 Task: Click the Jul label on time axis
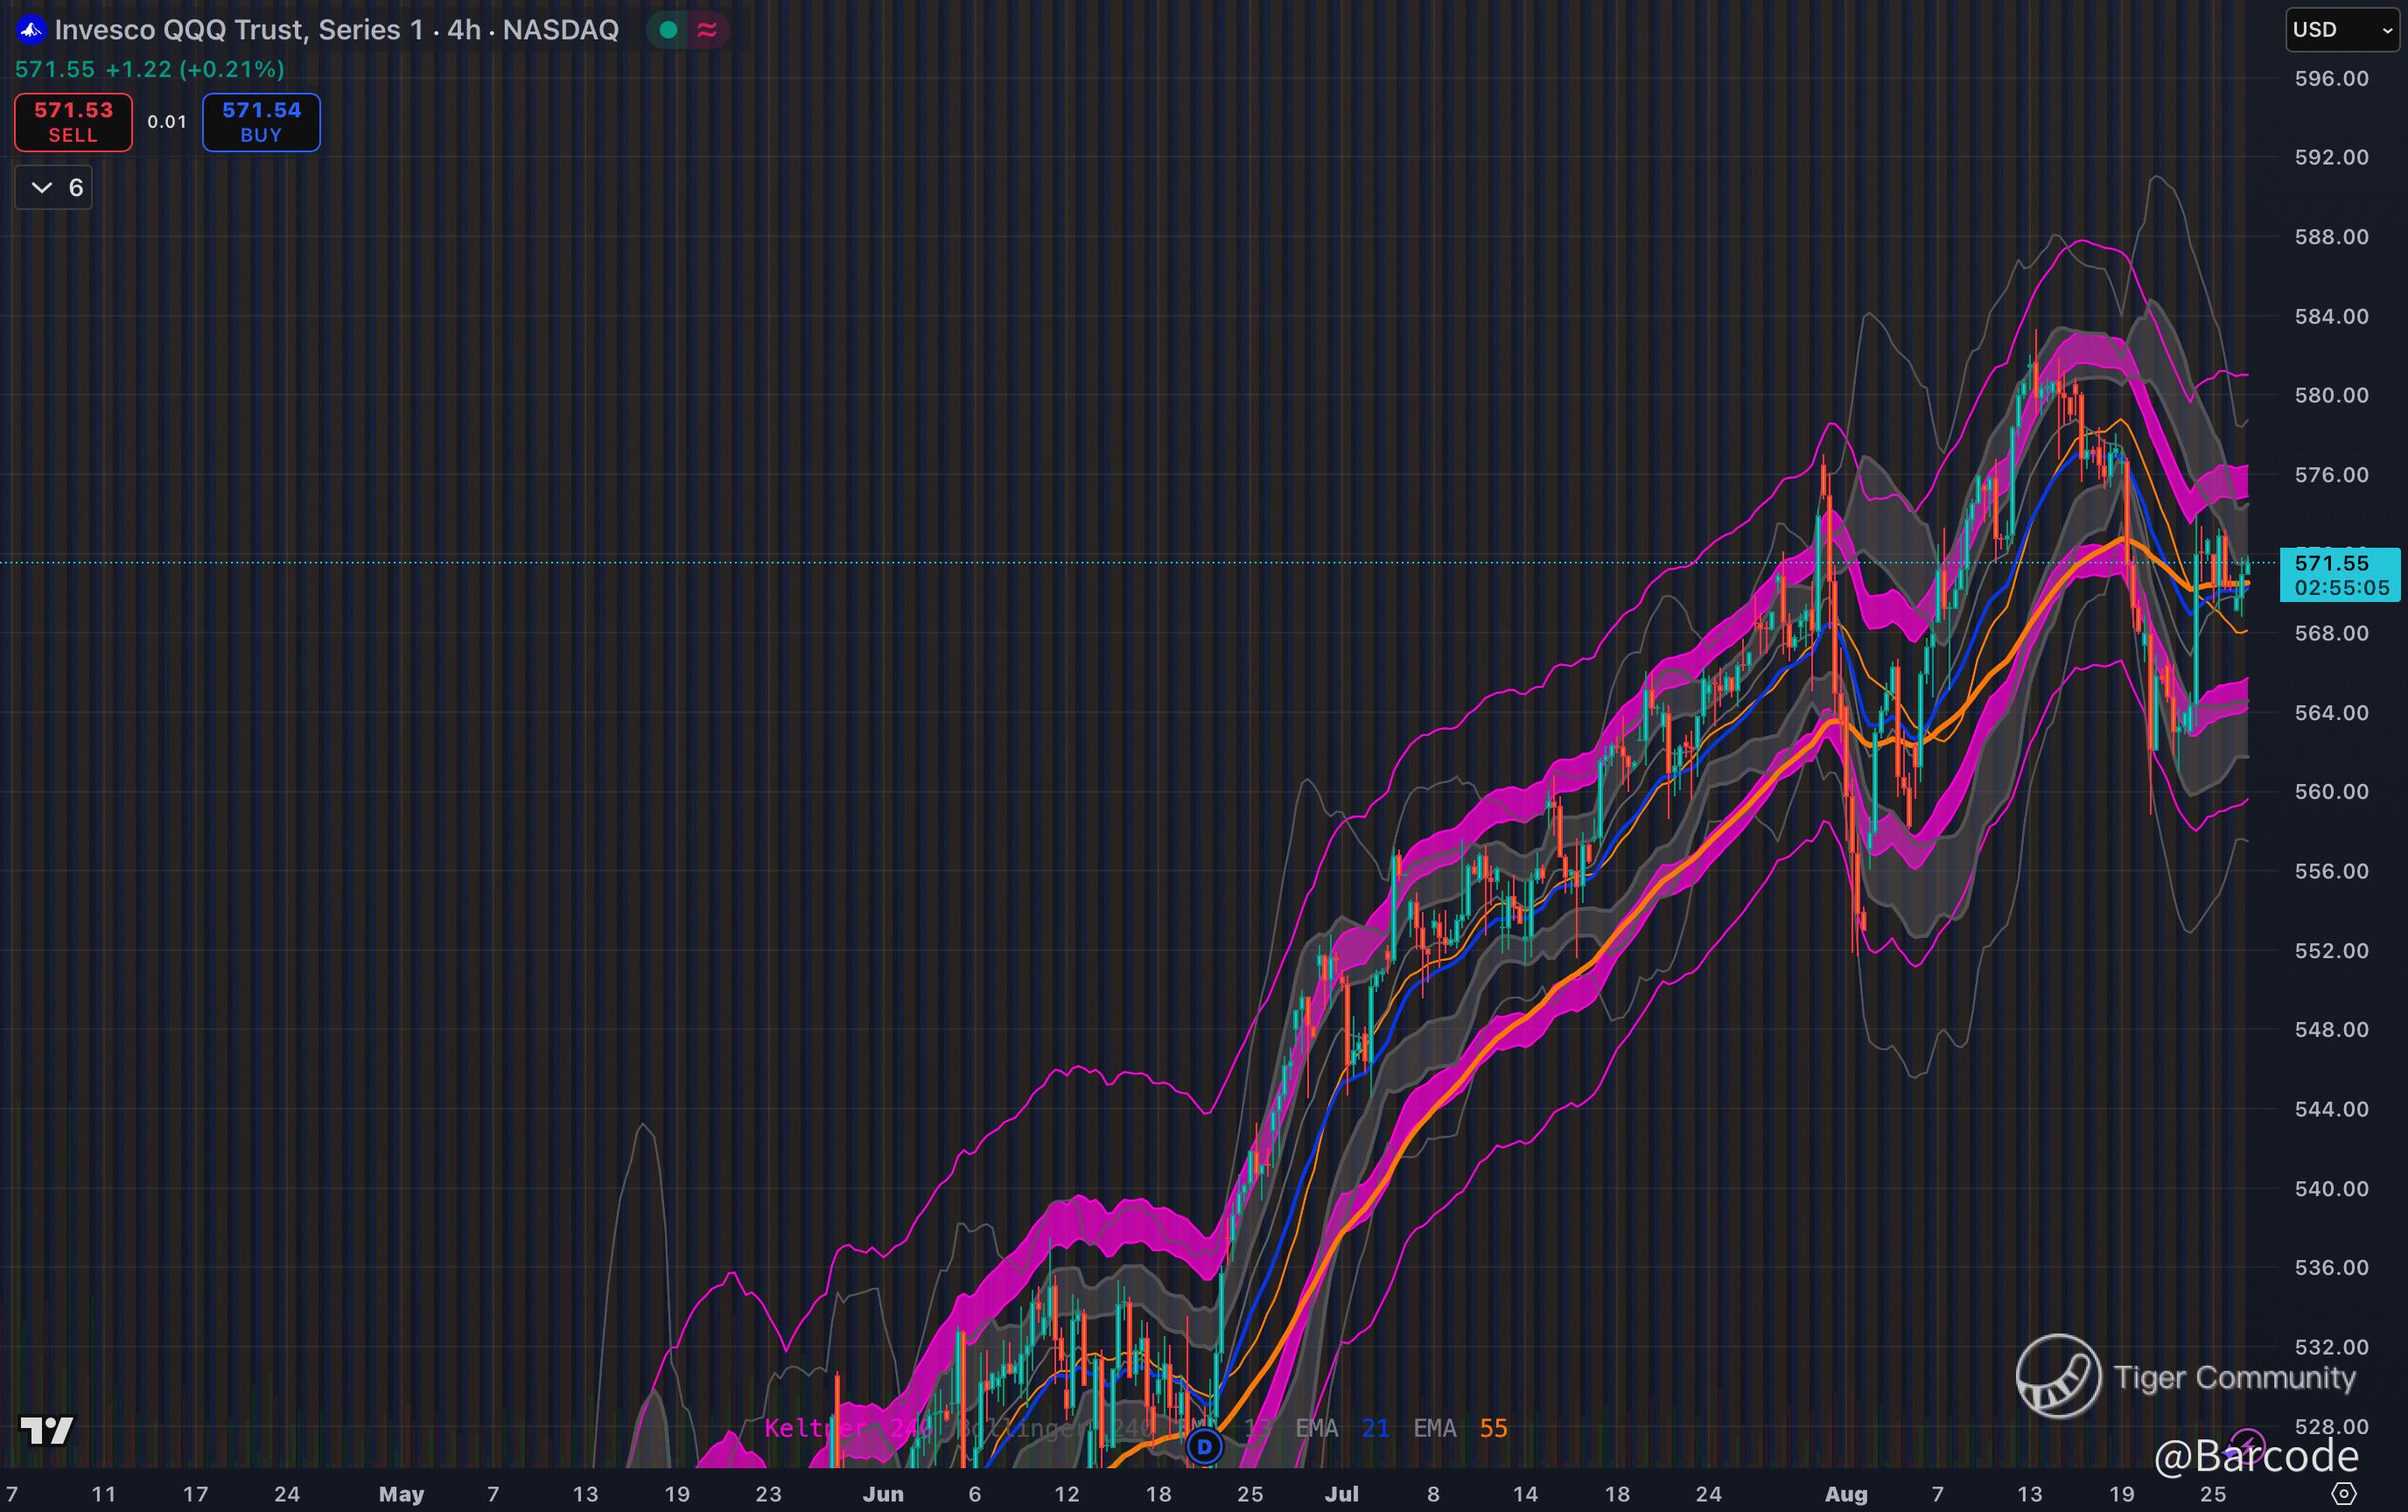(1341, 1494)
